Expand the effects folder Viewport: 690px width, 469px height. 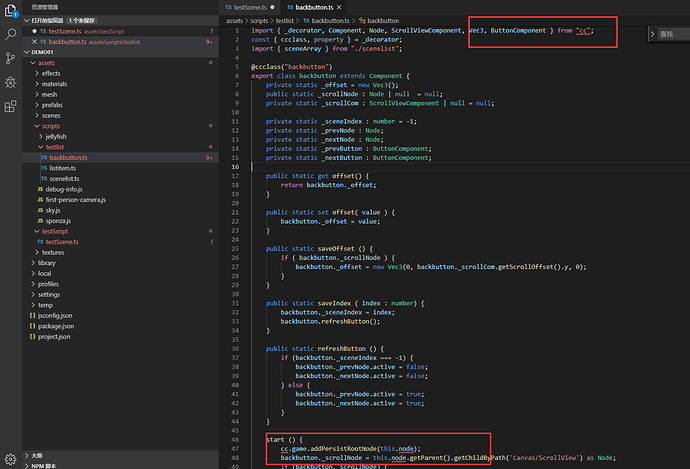point(51,73)
